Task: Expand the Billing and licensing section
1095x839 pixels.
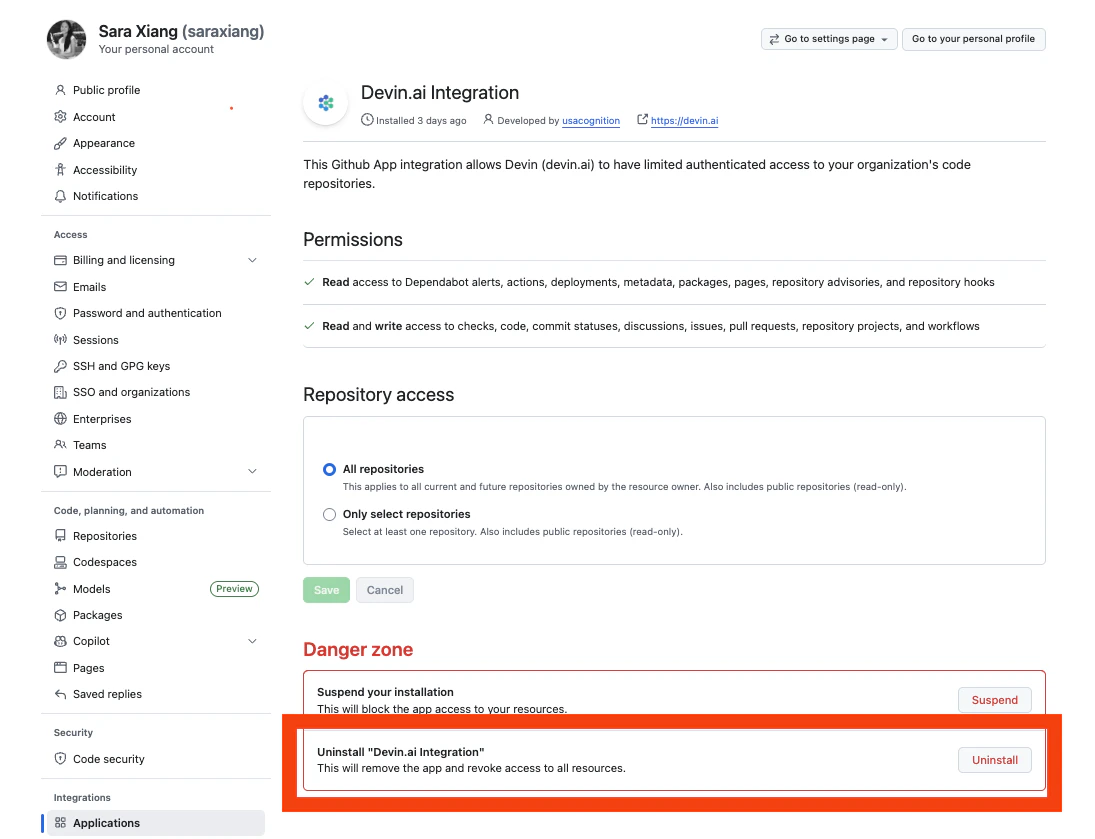Action: tap(252, 260)
